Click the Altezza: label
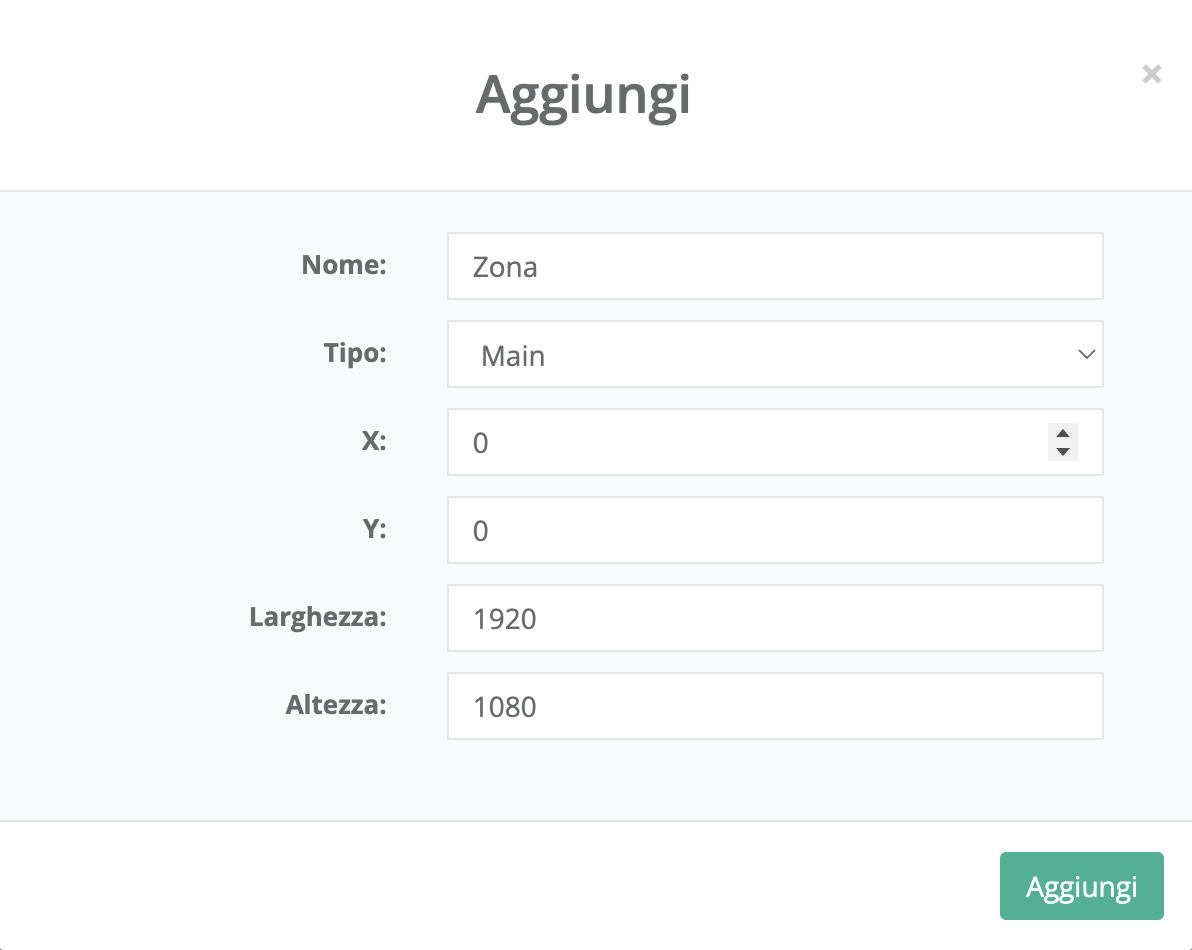 335,705
